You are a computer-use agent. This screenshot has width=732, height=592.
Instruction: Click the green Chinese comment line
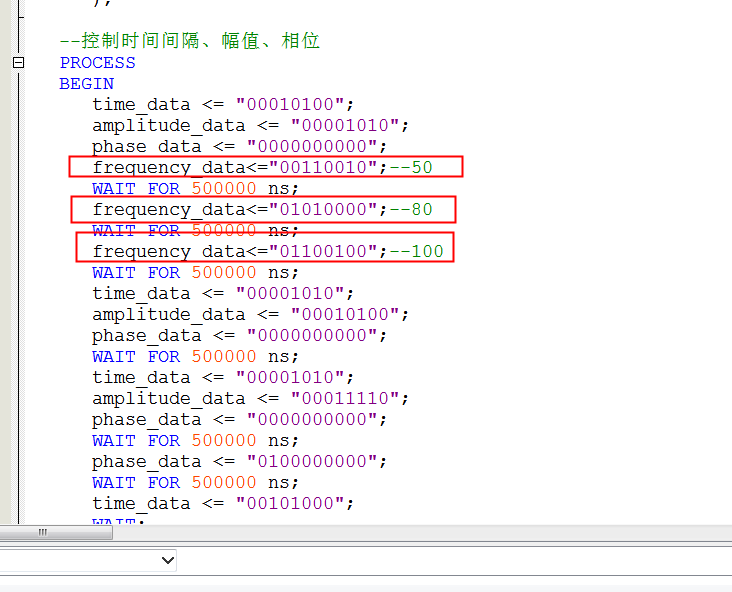(x=189, y=41)
